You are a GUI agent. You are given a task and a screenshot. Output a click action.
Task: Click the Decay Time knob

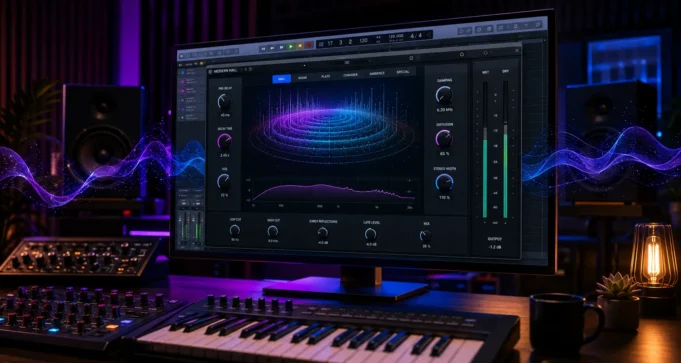tap(225, 141)
